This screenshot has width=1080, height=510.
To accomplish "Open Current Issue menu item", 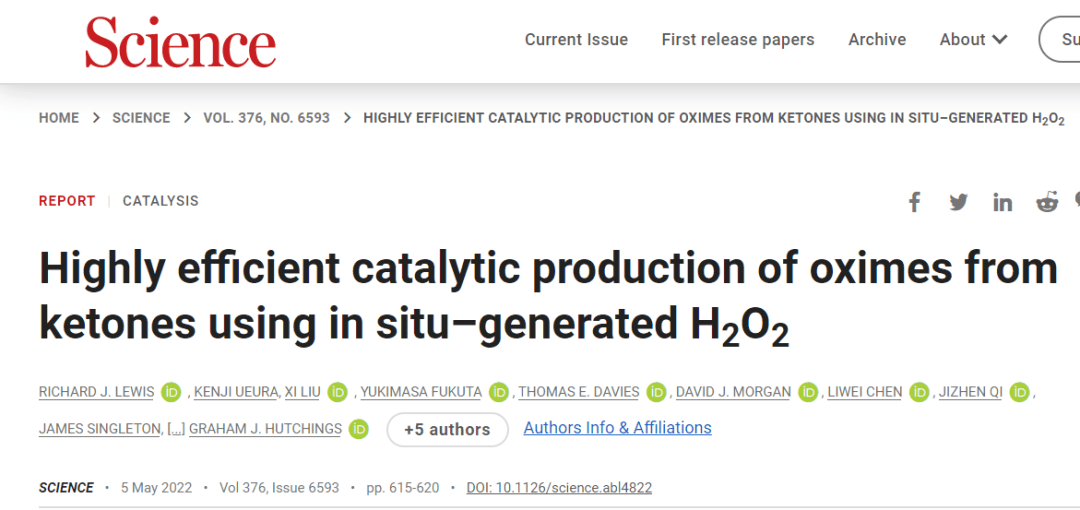I will click(x=576, y=40).
